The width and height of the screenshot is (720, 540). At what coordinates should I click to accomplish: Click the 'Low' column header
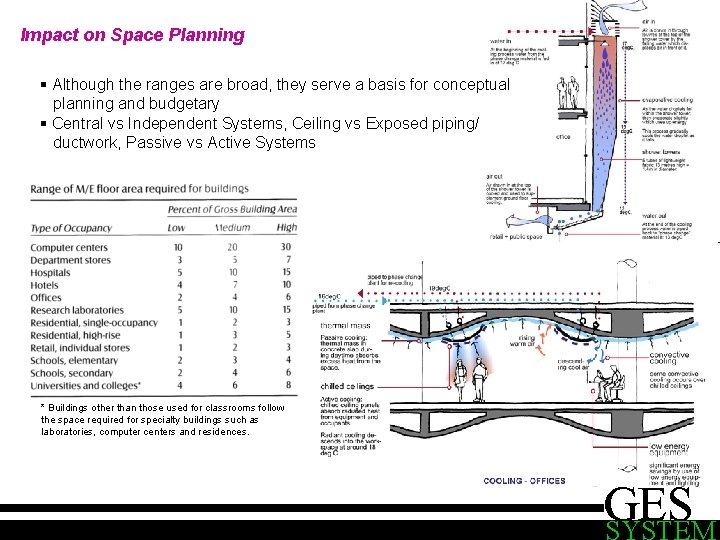click(x=176, y=228)
